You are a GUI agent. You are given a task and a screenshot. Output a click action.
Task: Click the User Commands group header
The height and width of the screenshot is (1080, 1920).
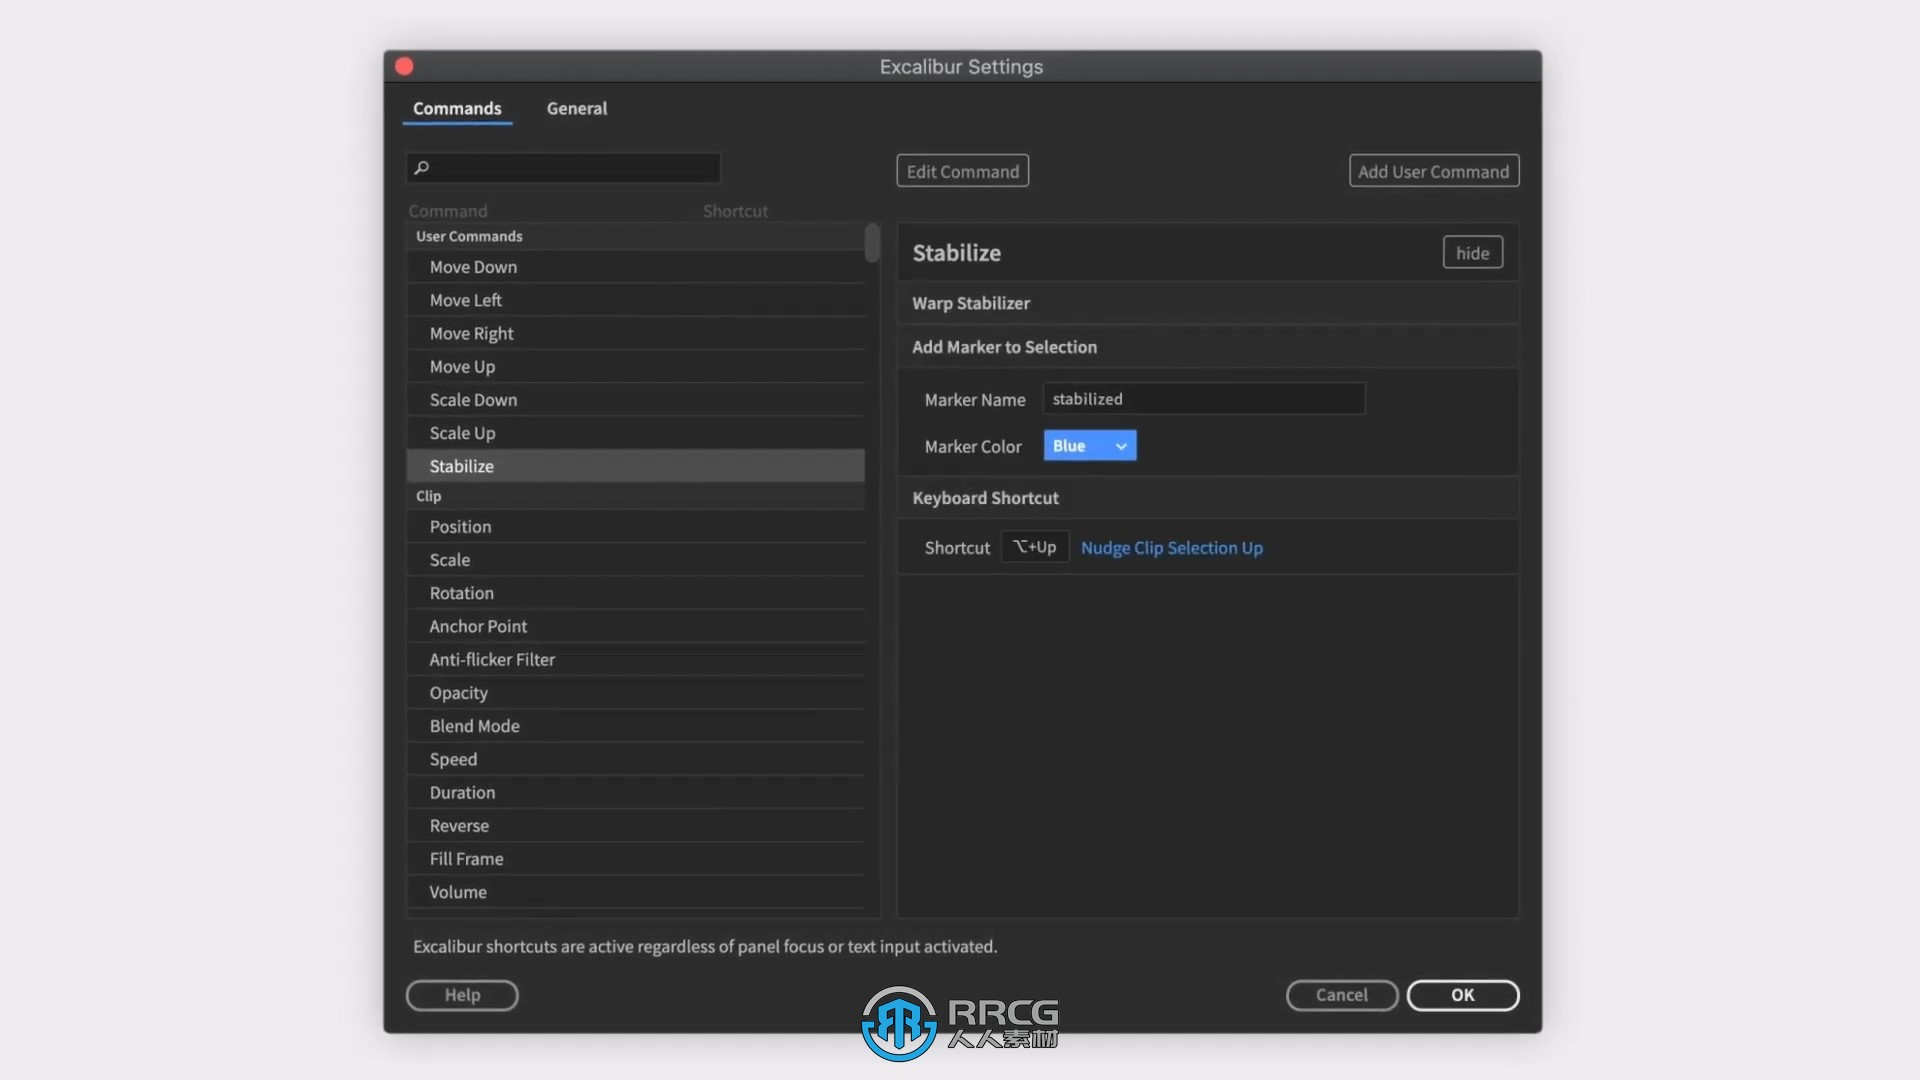635,236
